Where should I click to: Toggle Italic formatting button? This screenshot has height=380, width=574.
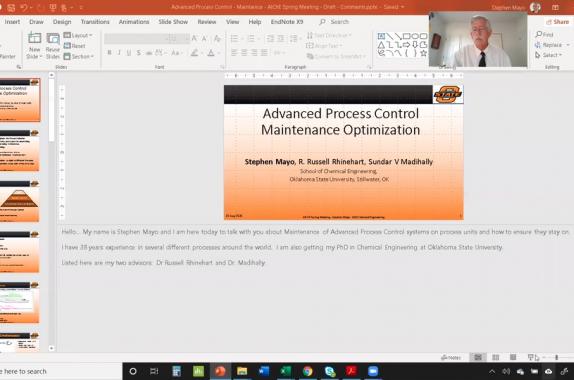point(119,53)
